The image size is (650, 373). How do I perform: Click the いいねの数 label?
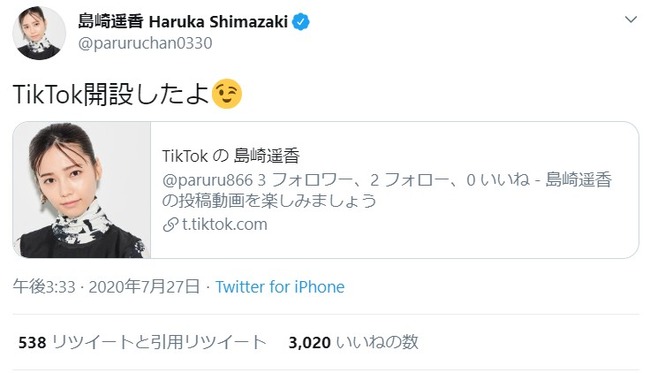coord(377,342)
